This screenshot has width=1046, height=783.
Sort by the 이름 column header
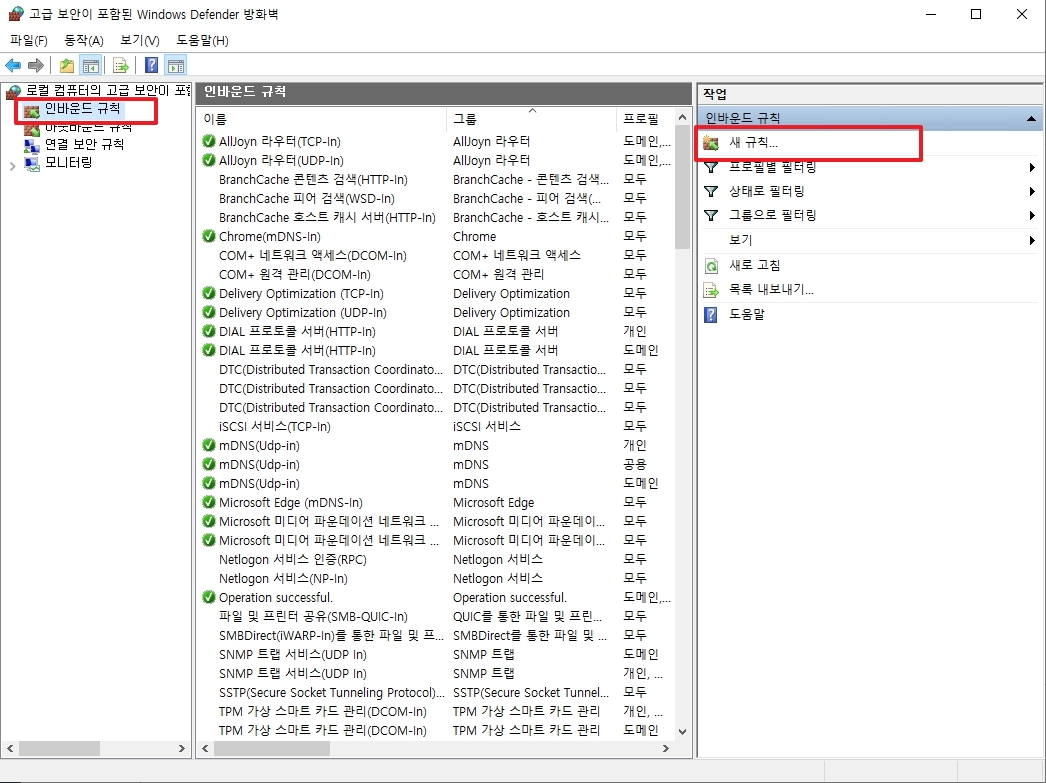(322, 119)
